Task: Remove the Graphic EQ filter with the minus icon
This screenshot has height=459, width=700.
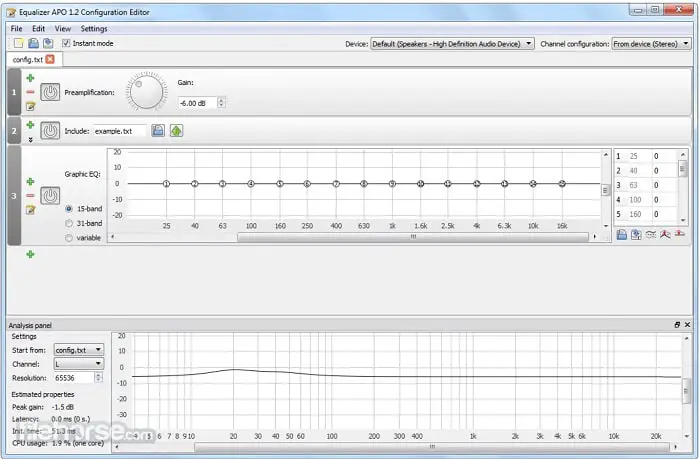Action: point(30,196)
